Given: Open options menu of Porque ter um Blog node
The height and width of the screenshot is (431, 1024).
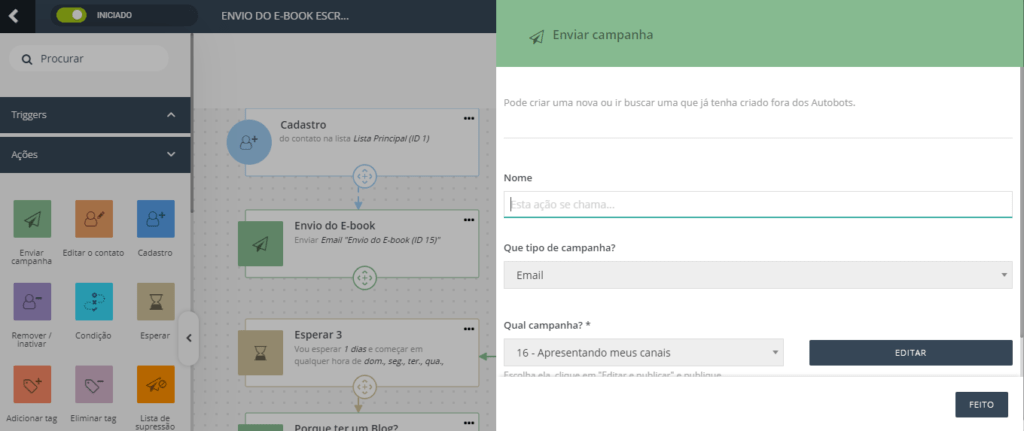Looking at the screenshot, I should 469,423.
